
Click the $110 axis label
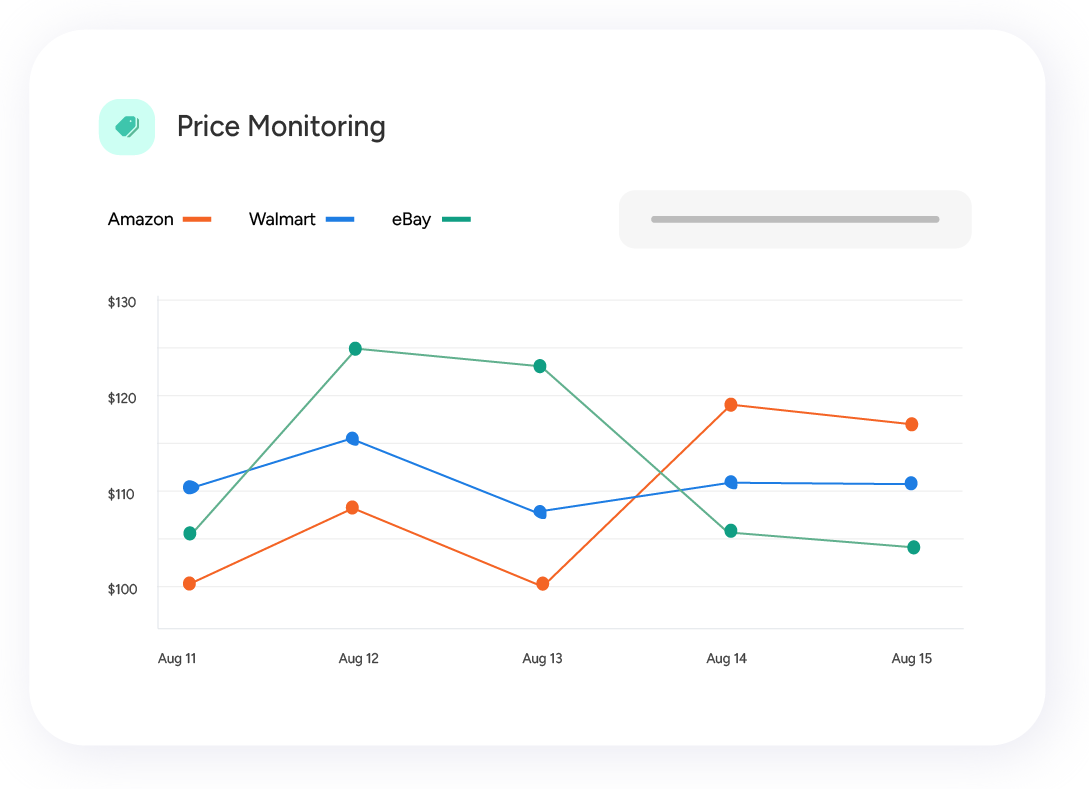(122, 494)
